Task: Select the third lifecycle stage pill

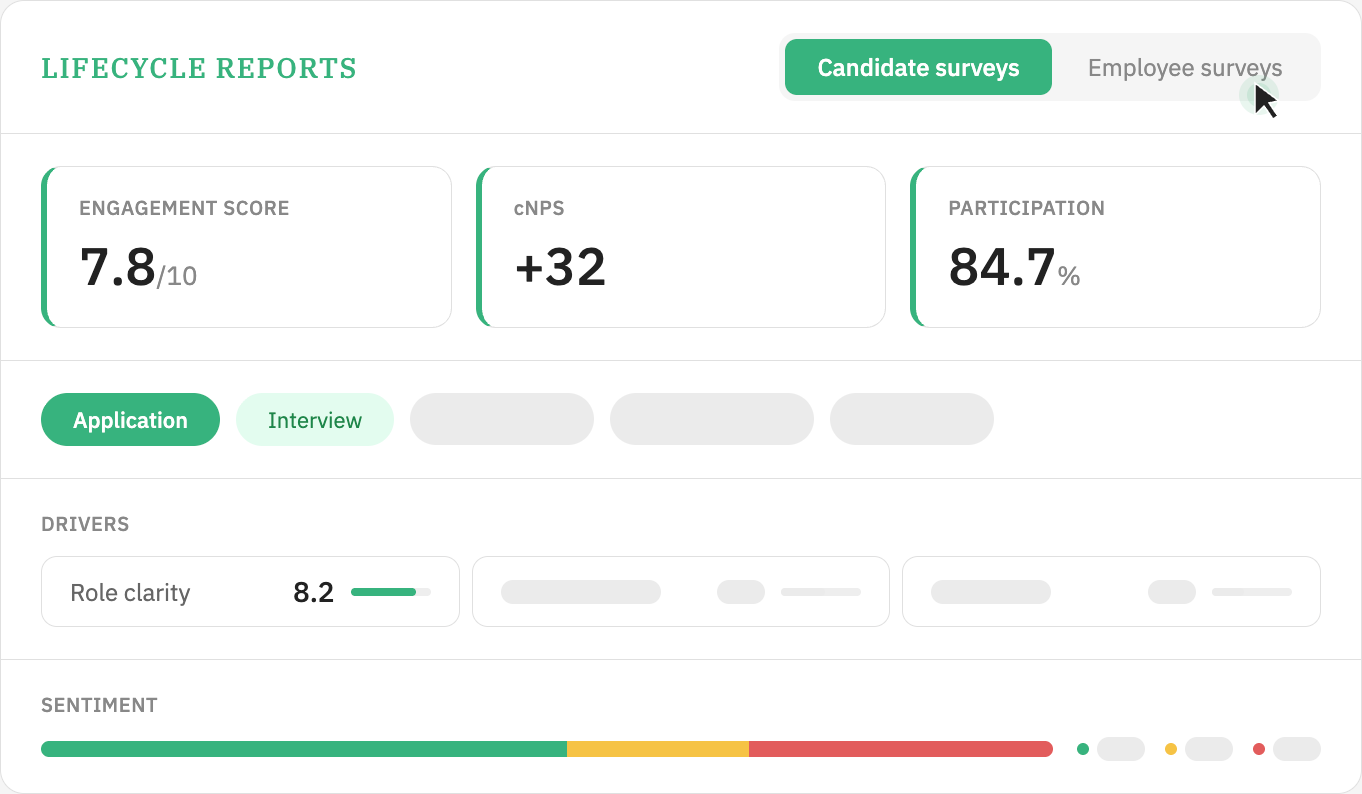Action: [501, 419]
